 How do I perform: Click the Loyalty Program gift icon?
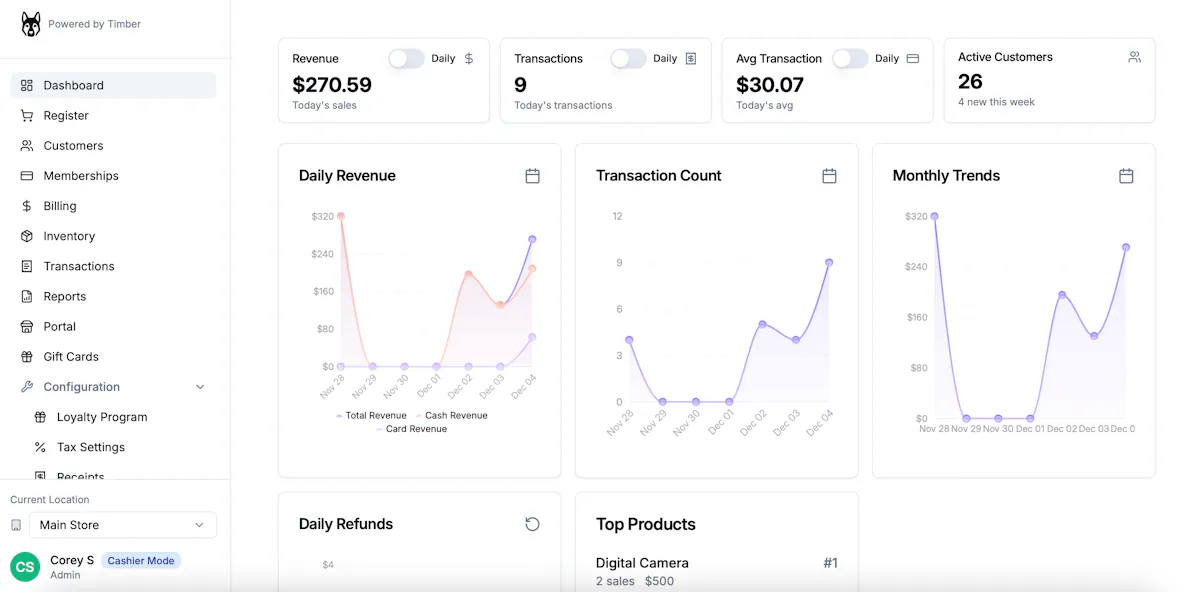[x=40, y=417]
